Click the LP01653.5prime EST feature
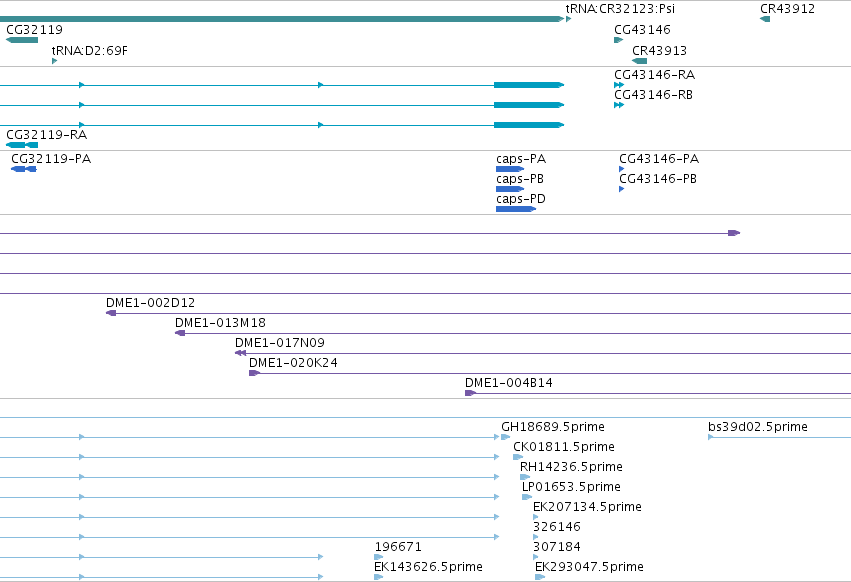851x582 pixels. (526, 497)
